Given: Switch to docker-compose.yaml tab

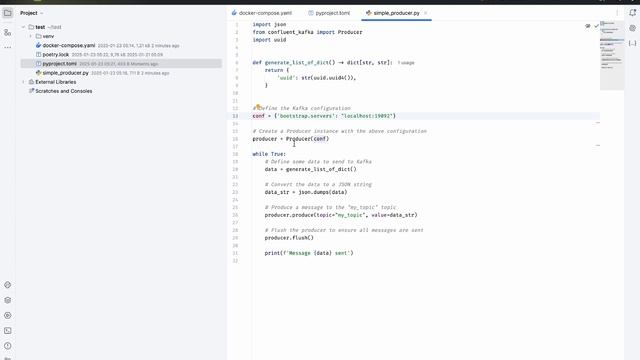Looking at the screenshot, I should point(262,13).
